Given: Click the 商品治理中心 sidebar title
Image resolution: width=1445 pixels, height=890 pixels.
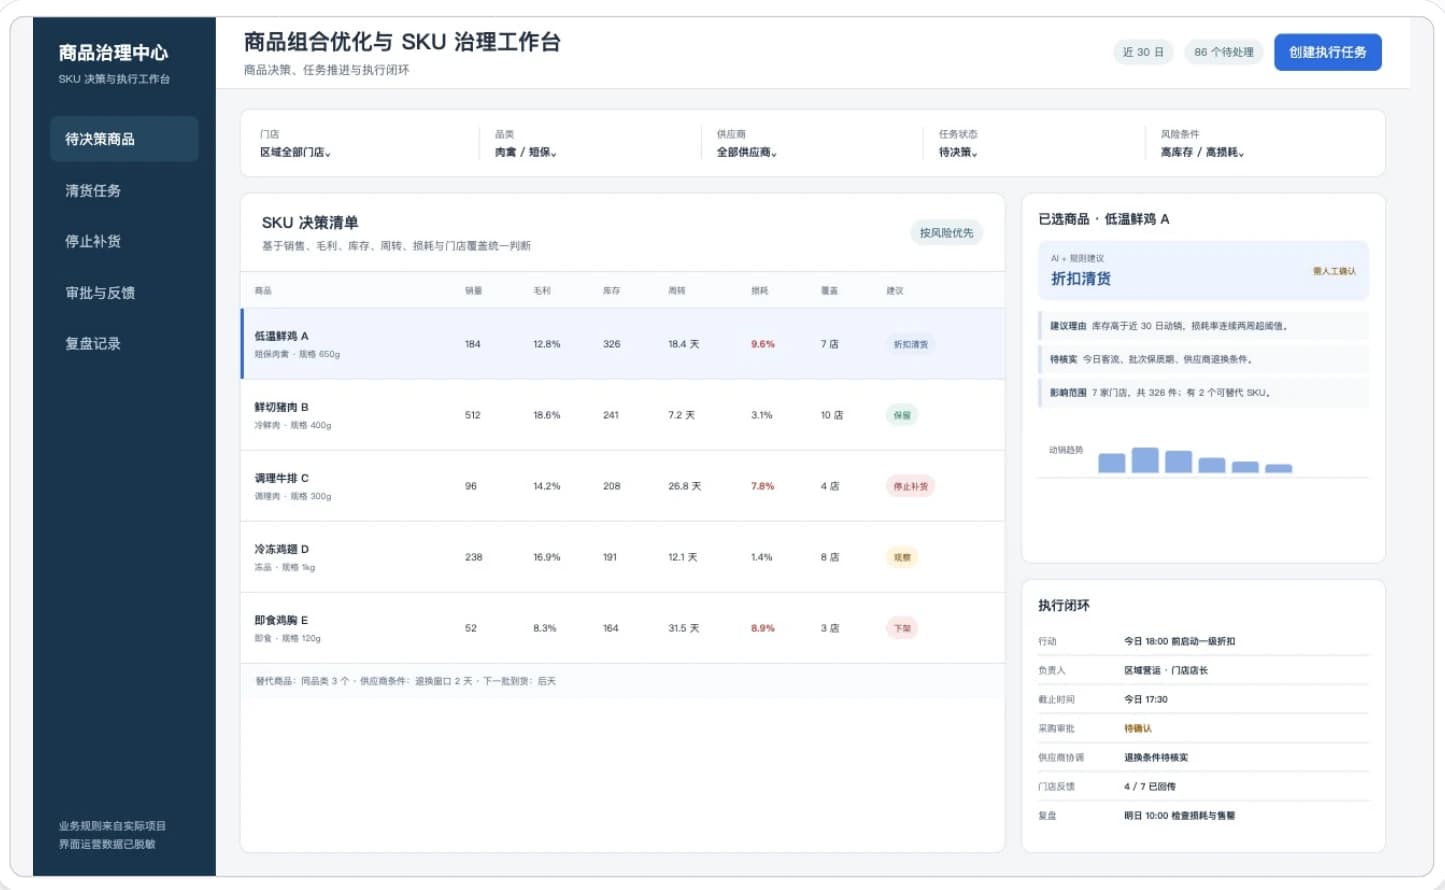Looking at the screenshot, I should point(113,53).
